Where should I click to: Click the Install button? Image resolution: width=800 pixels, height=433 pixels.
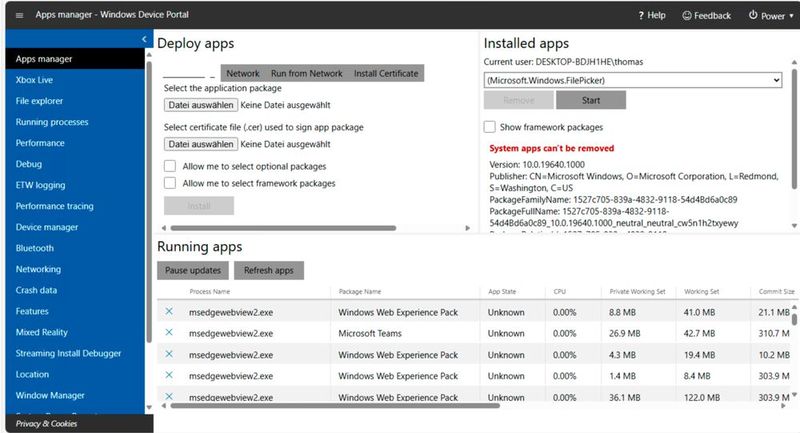coord(199,206)
